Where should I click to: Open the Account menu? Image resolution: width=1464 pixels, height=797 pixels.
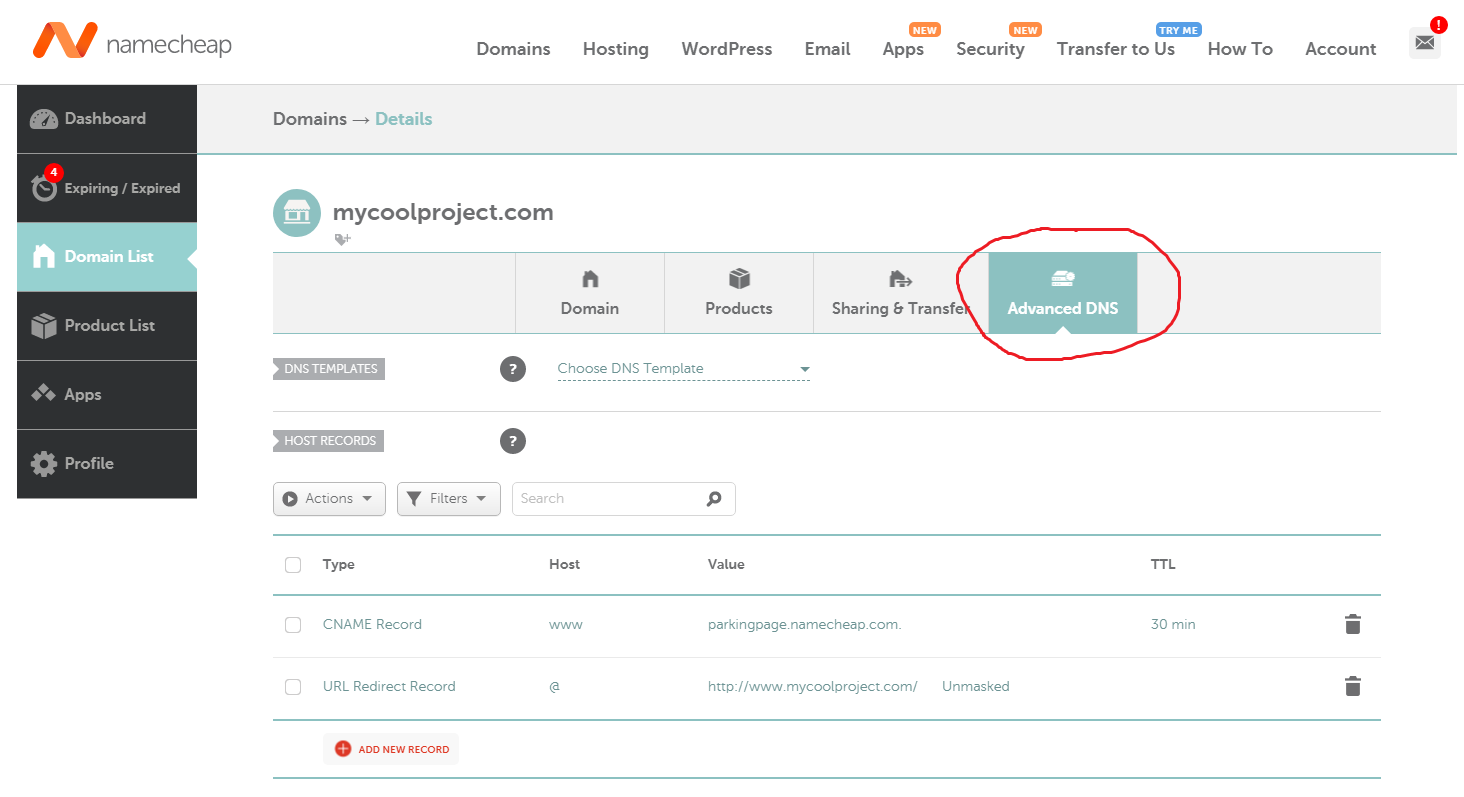(x=1341, y=49)
